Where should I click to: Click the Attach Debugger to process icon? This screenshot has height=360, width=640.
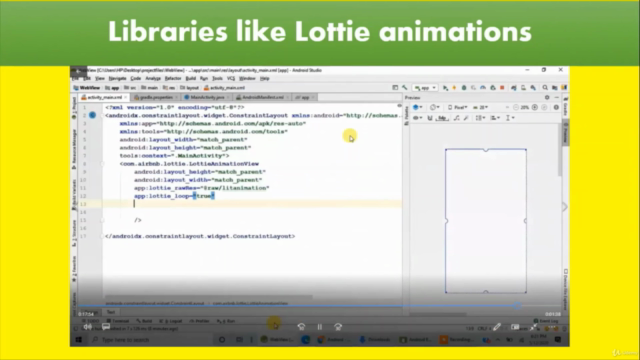(493, 88)
